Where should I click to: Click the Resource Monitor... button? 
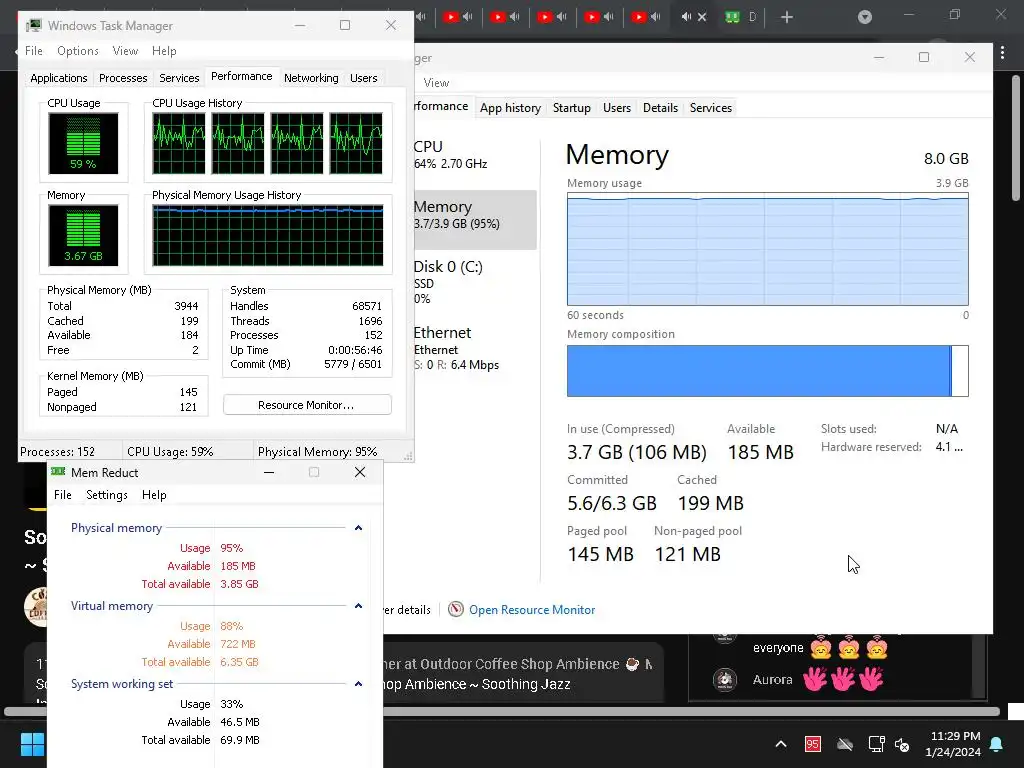click(307, 405)
